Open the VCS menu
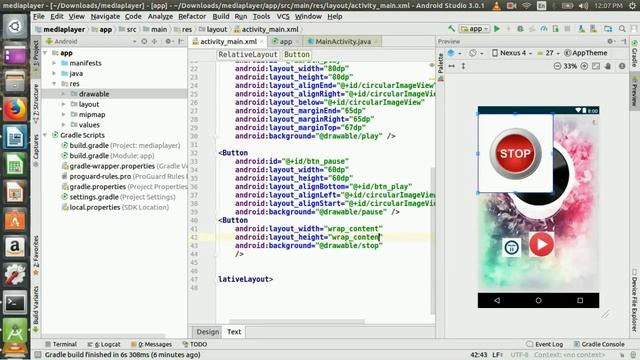The height and width of the screenshot is (360, 640). [x=283, y=16]
